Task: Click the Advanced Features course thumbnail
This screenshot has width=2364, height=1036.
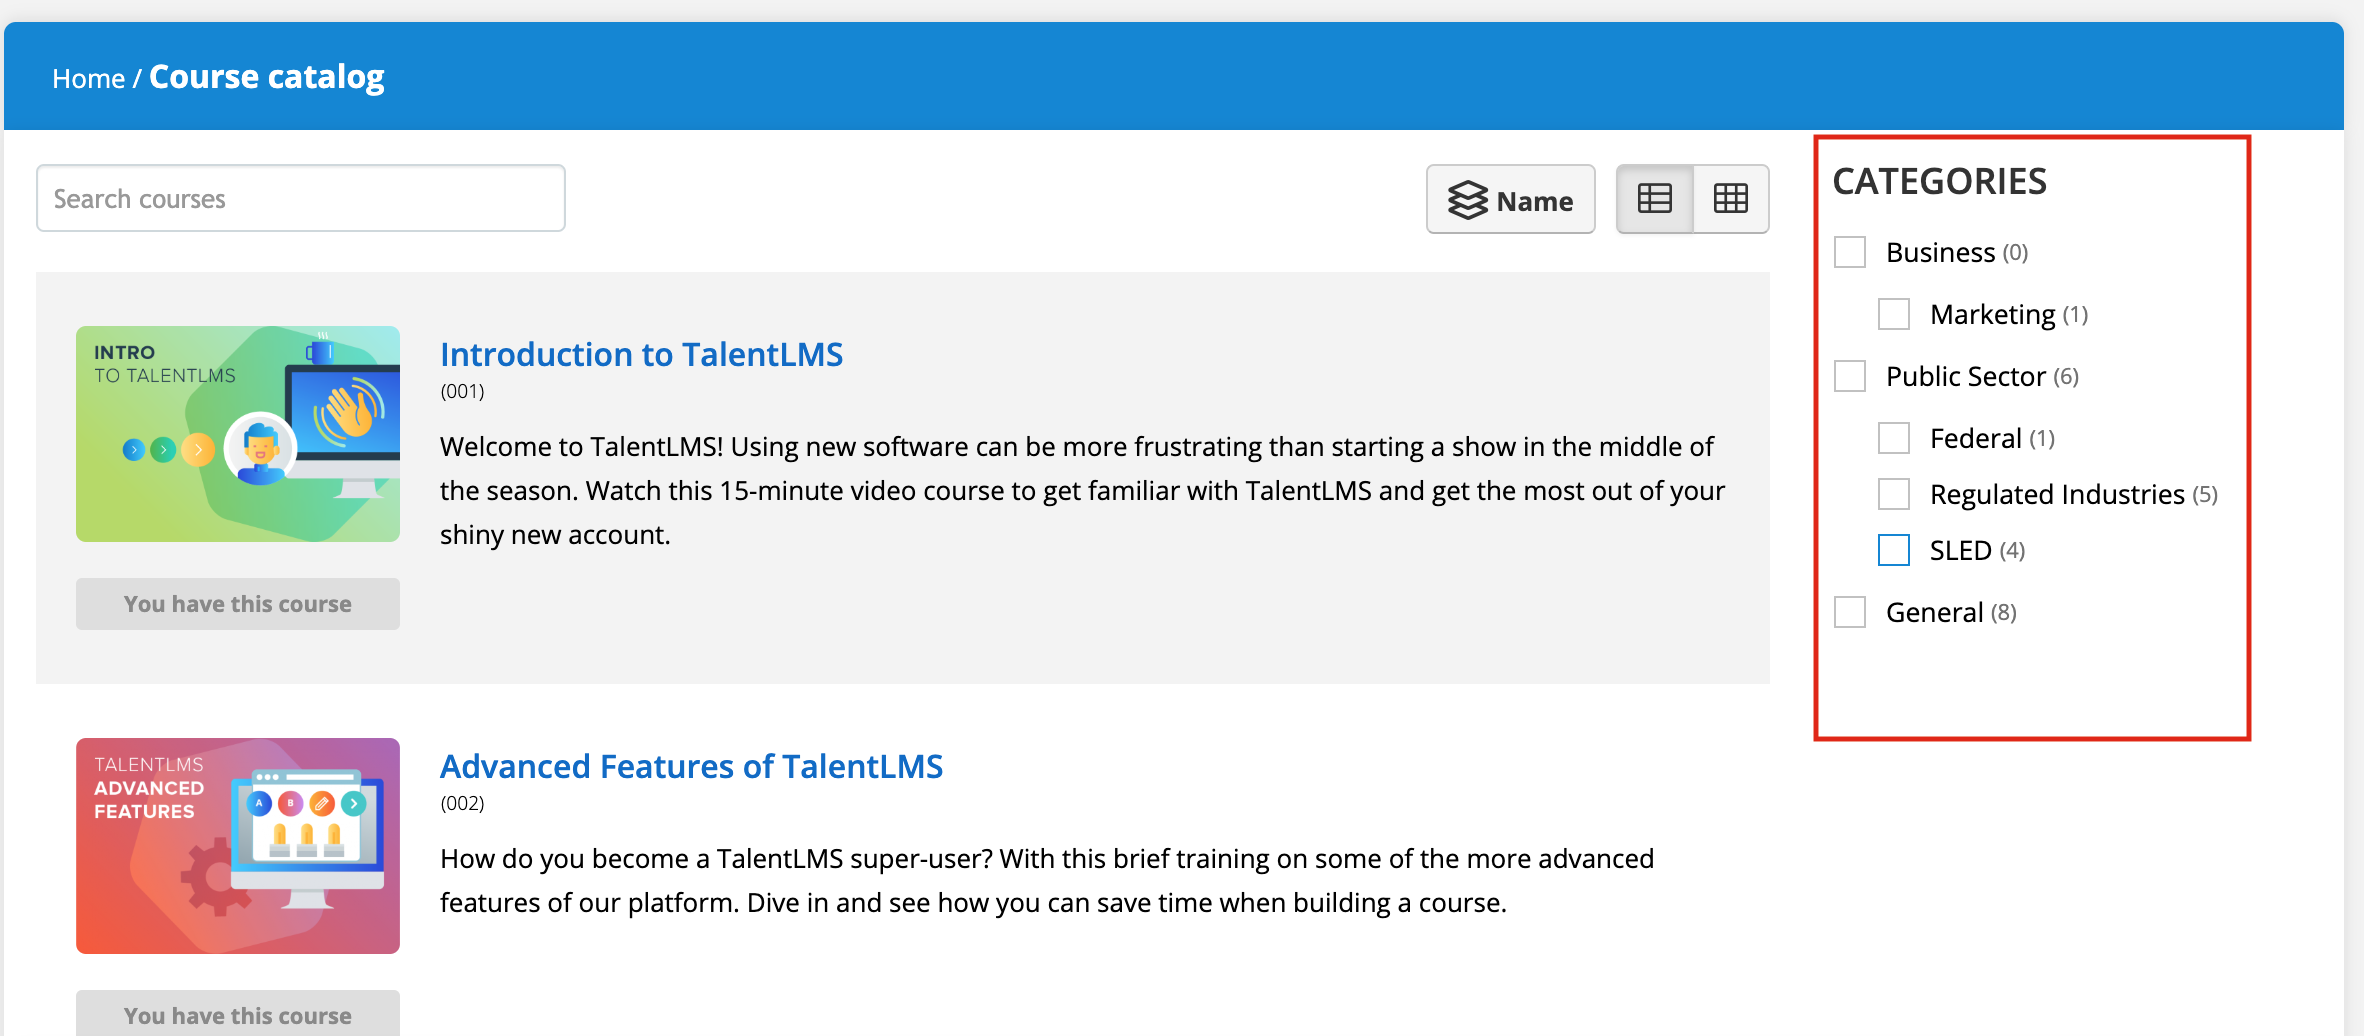Action: (238, 846)
